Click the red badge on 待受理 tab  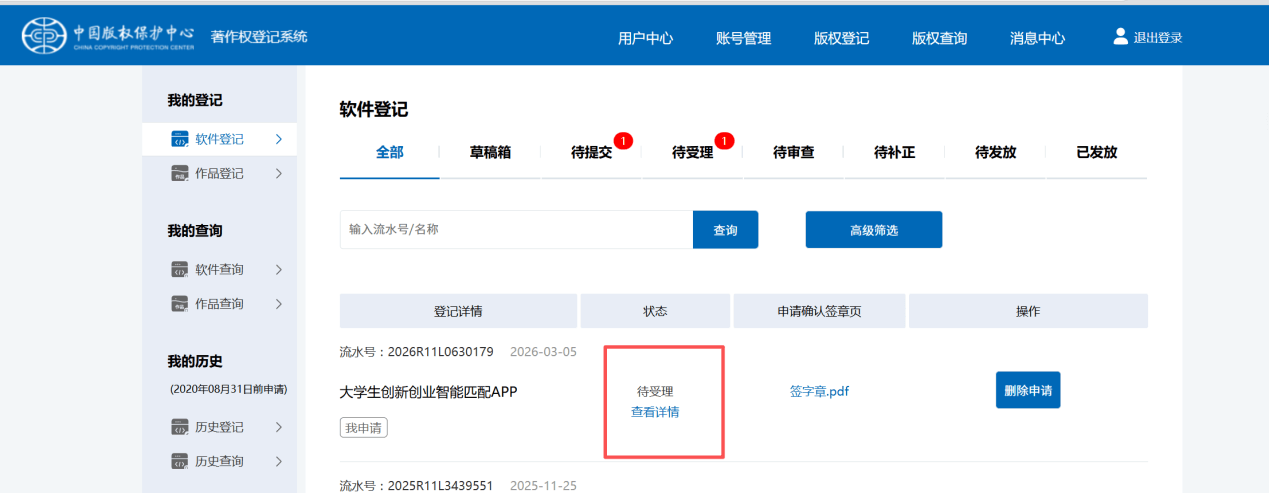click(x=725, y=141)
